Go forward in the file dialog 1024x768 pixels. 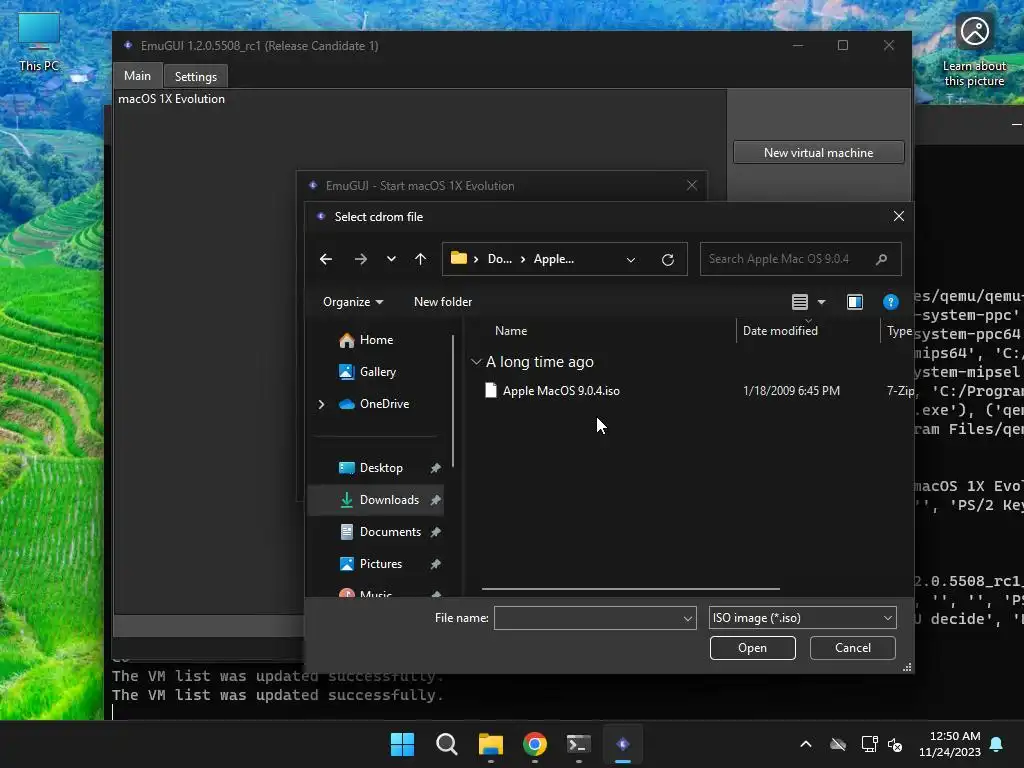360,259
